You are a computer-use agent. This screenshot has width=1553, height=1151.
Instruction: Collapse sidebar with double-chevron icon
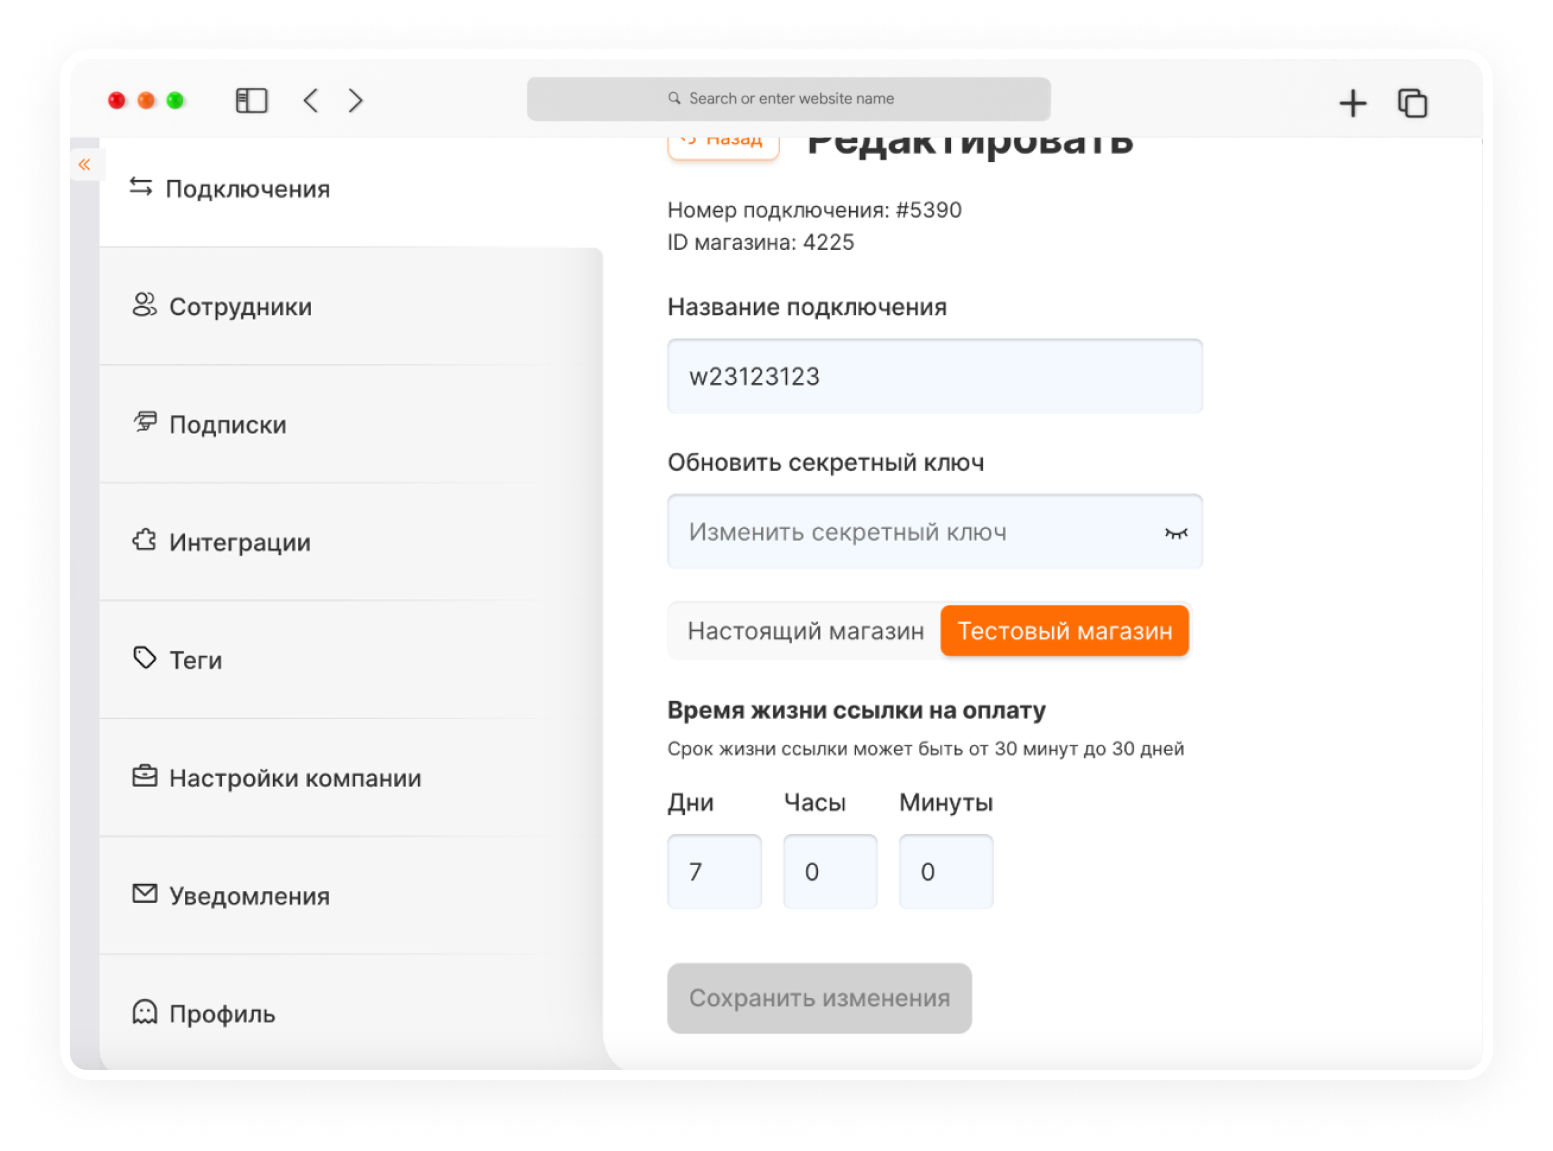(x=84, y=164)
